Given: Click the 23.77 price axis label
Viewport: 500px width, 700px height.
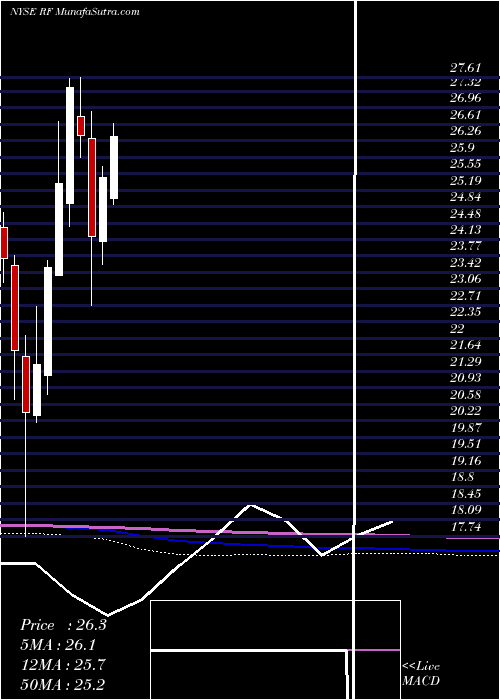Looking at the screenshot, I should point(465,246).
